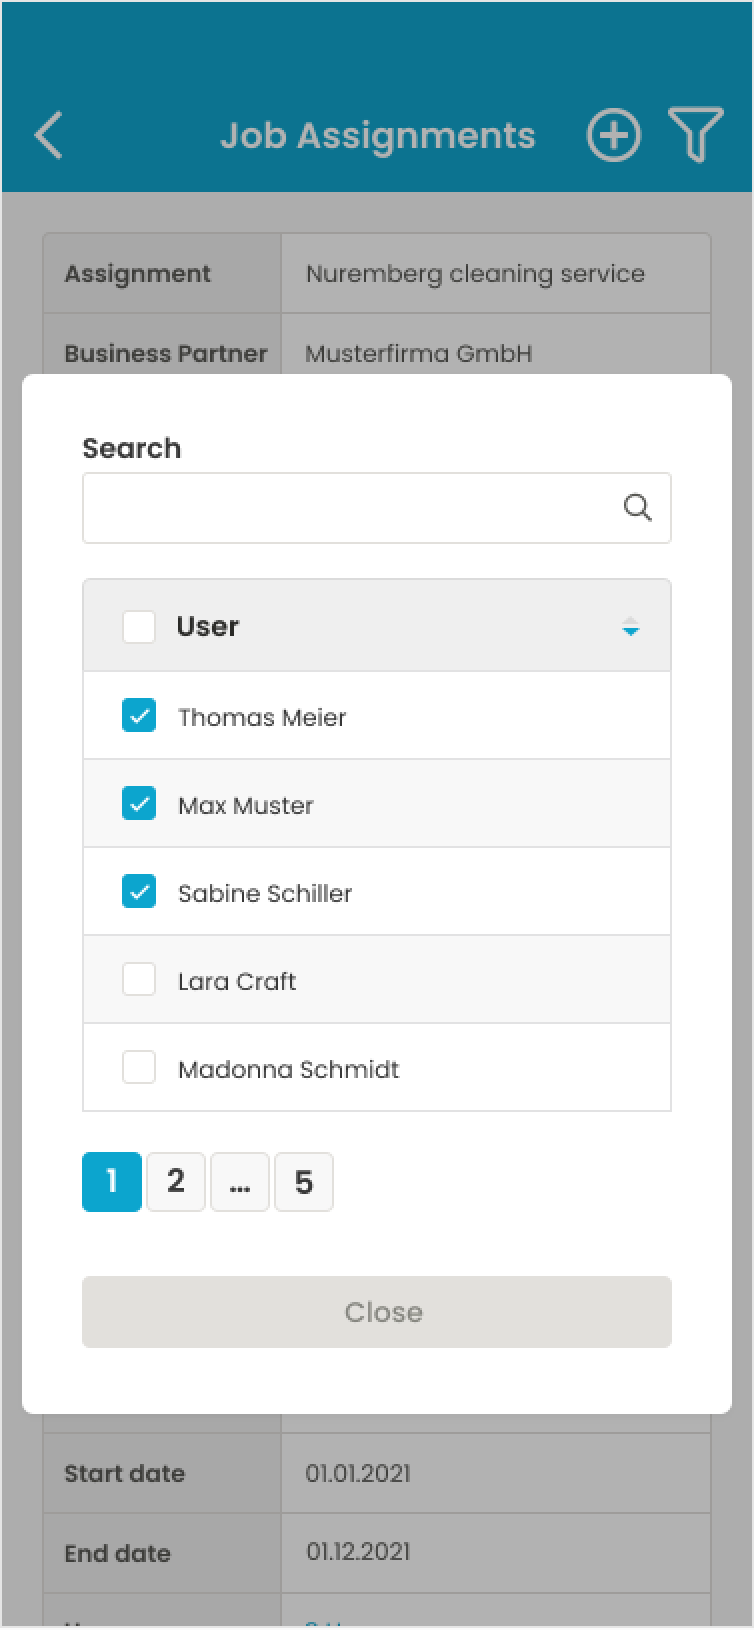Select pagination page 1
Image resolution: width=754 pixels, height=1630 pixels.
click(x=112, y=1182)
